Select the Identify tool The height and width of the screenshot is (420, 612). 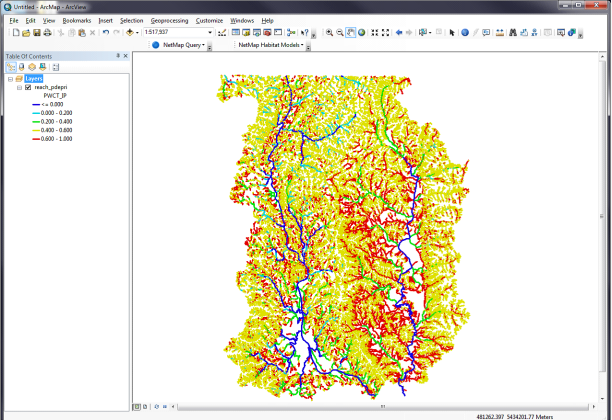(x=465, y=32)
